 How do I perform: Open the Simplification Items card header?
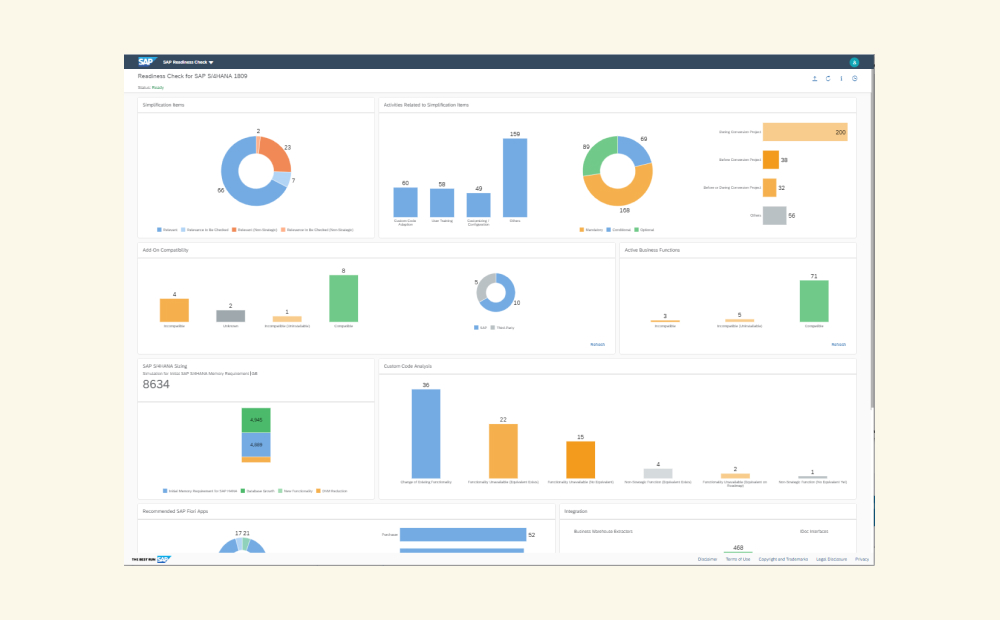pos(256,105)
